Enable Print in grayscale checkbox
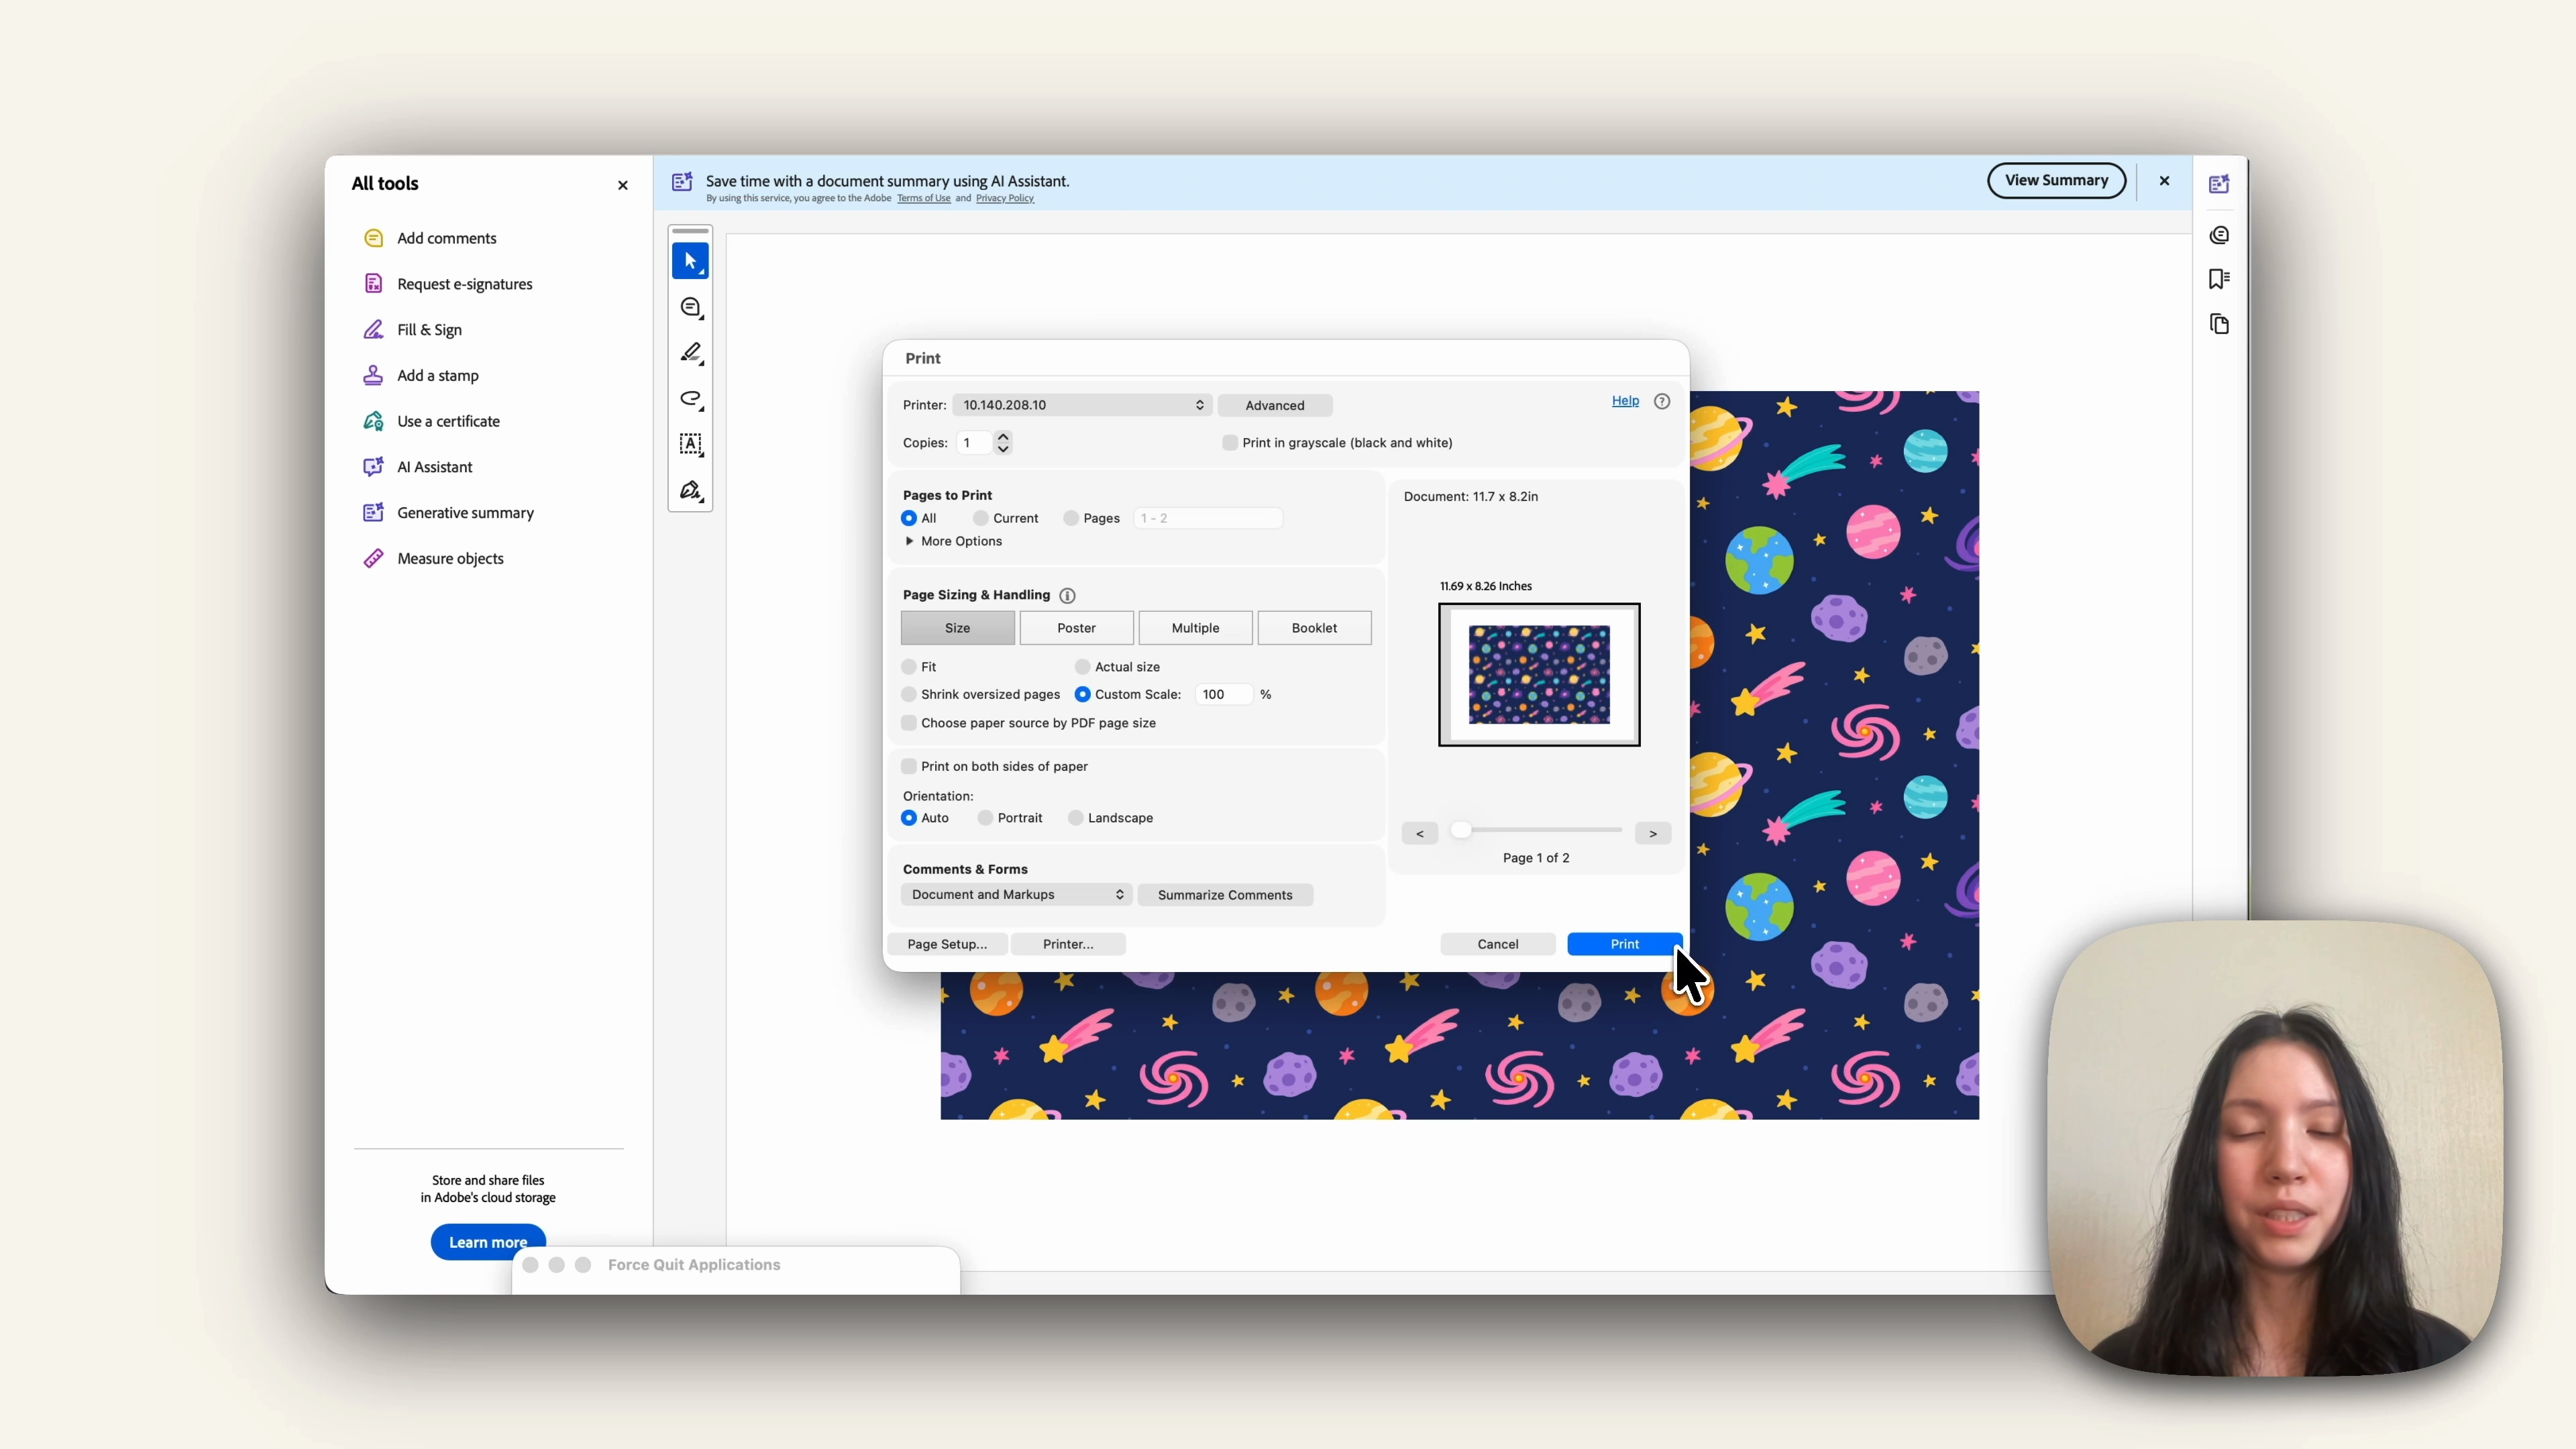 [1230, 443]
